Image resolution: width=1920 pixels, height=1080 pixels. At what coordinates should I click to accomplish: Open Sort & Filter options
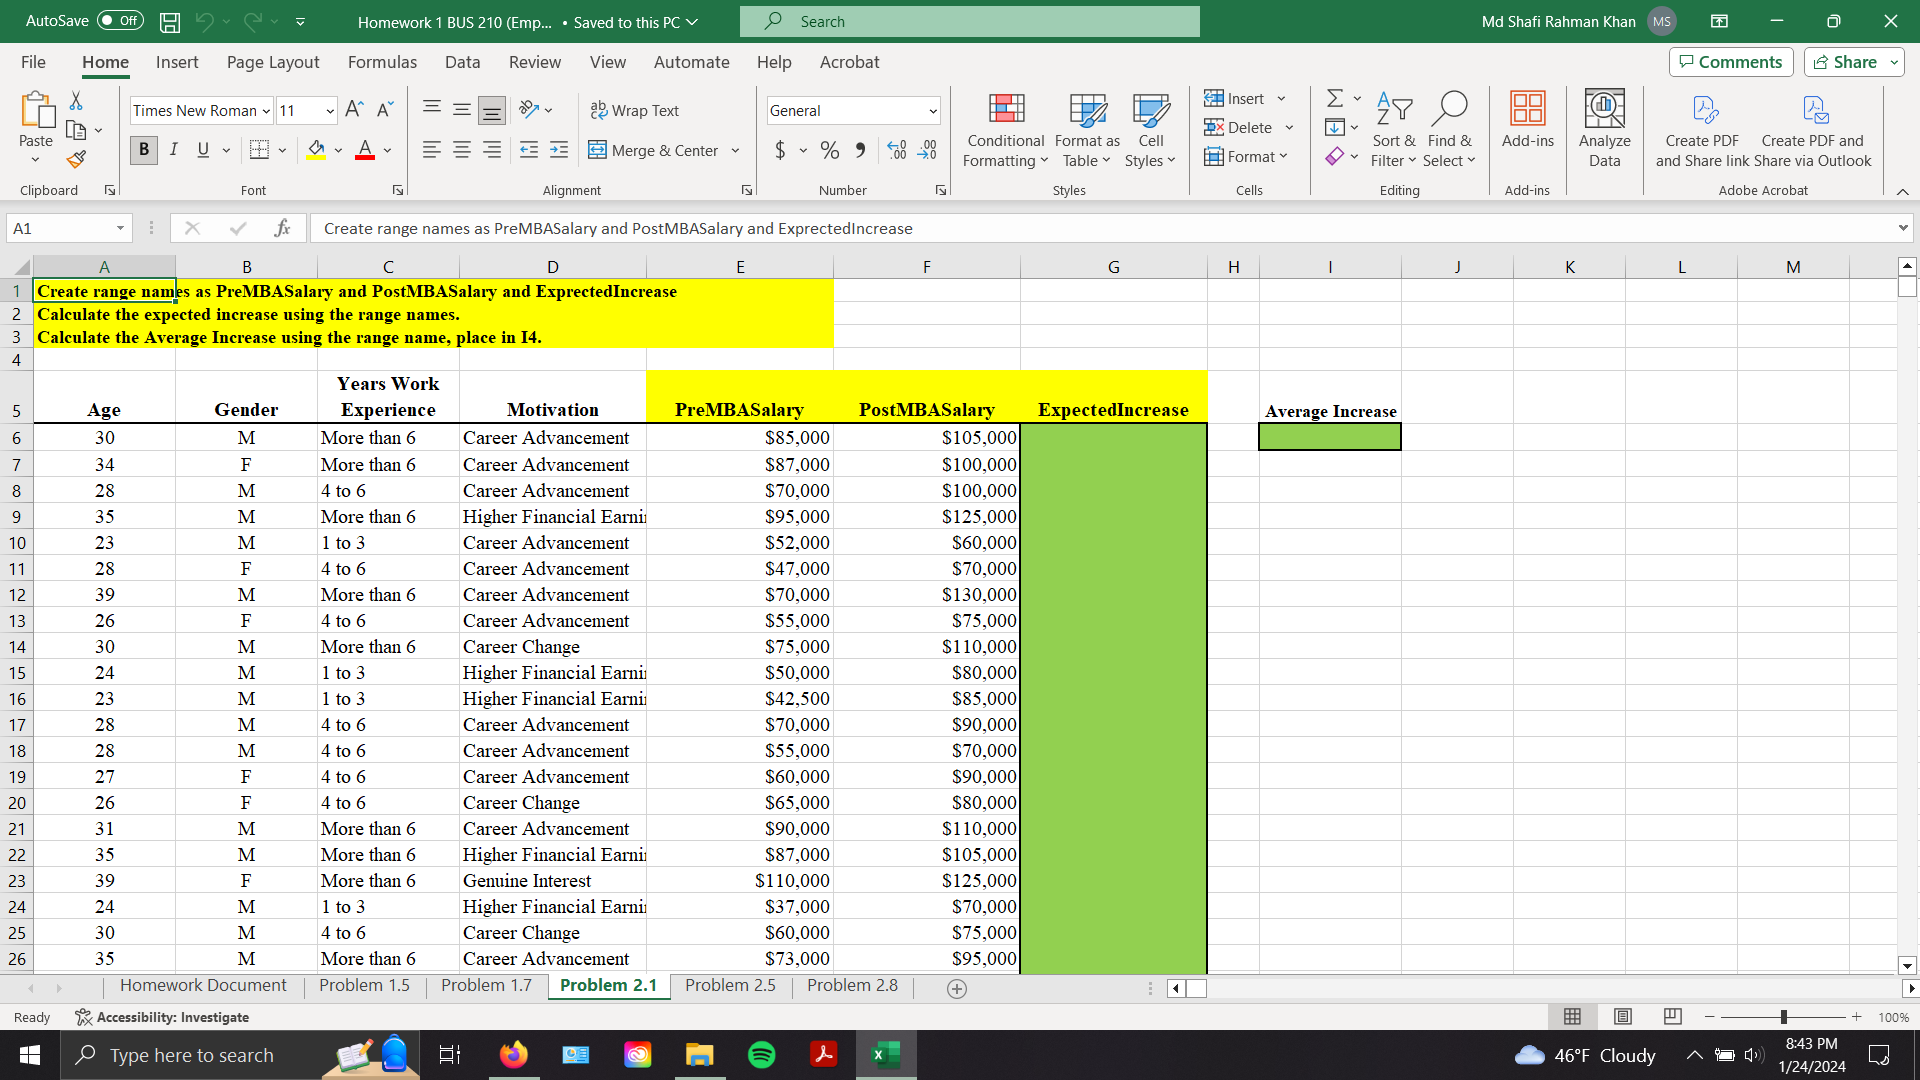pyautogui.click(x=1393, y=131)
